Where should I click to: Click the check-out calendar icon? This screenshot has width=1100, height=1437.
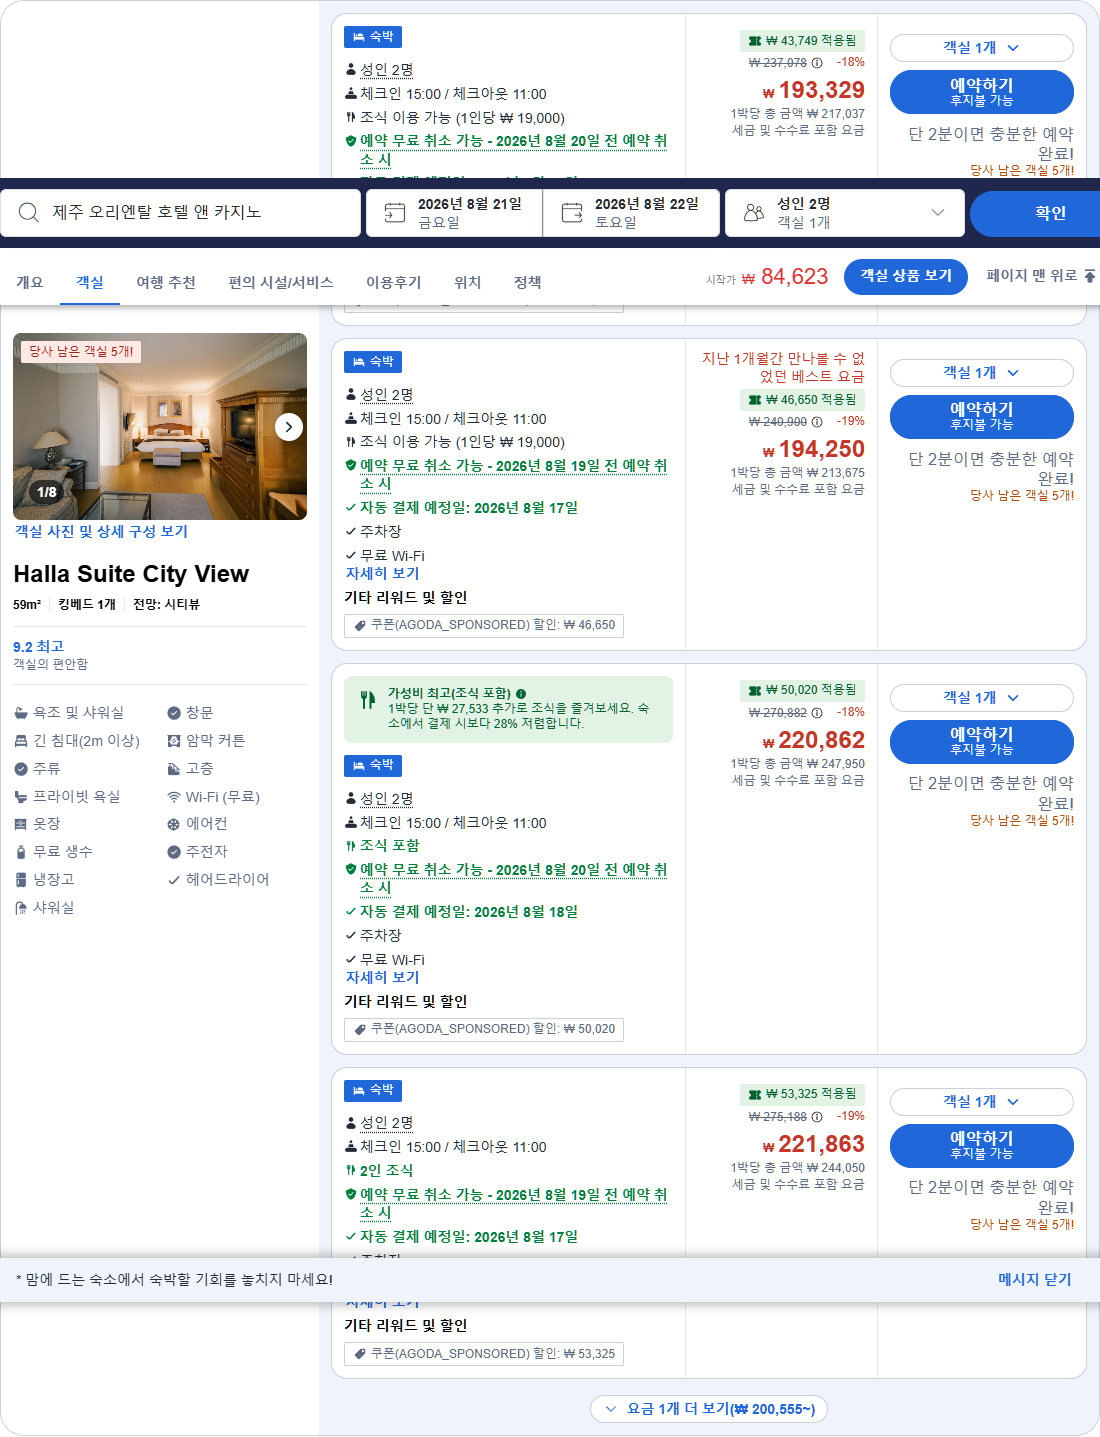(572, 212)
